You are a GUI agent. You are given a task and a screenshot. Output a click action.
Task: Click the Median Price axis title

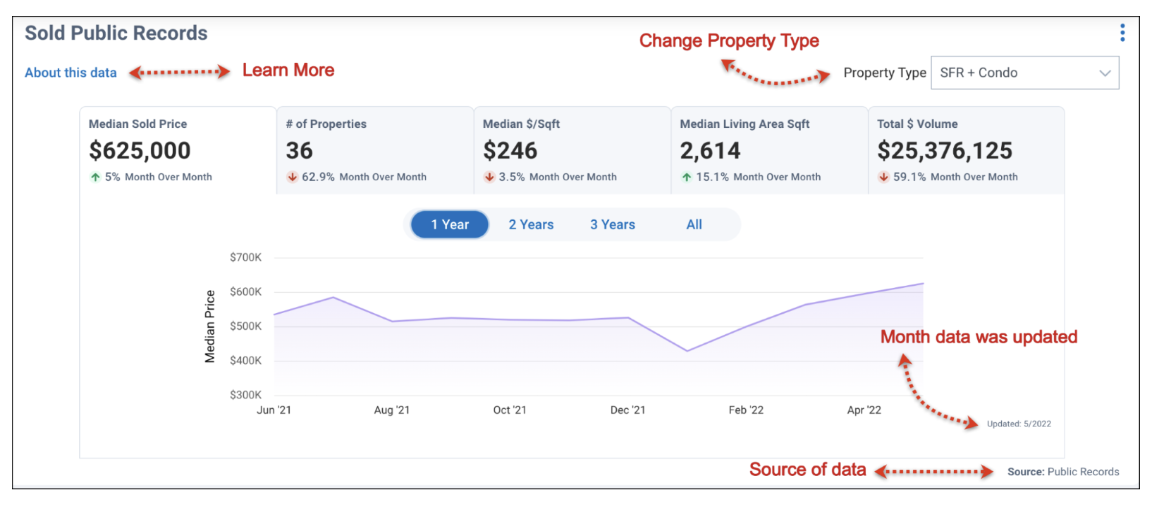(x=210, y=326)
